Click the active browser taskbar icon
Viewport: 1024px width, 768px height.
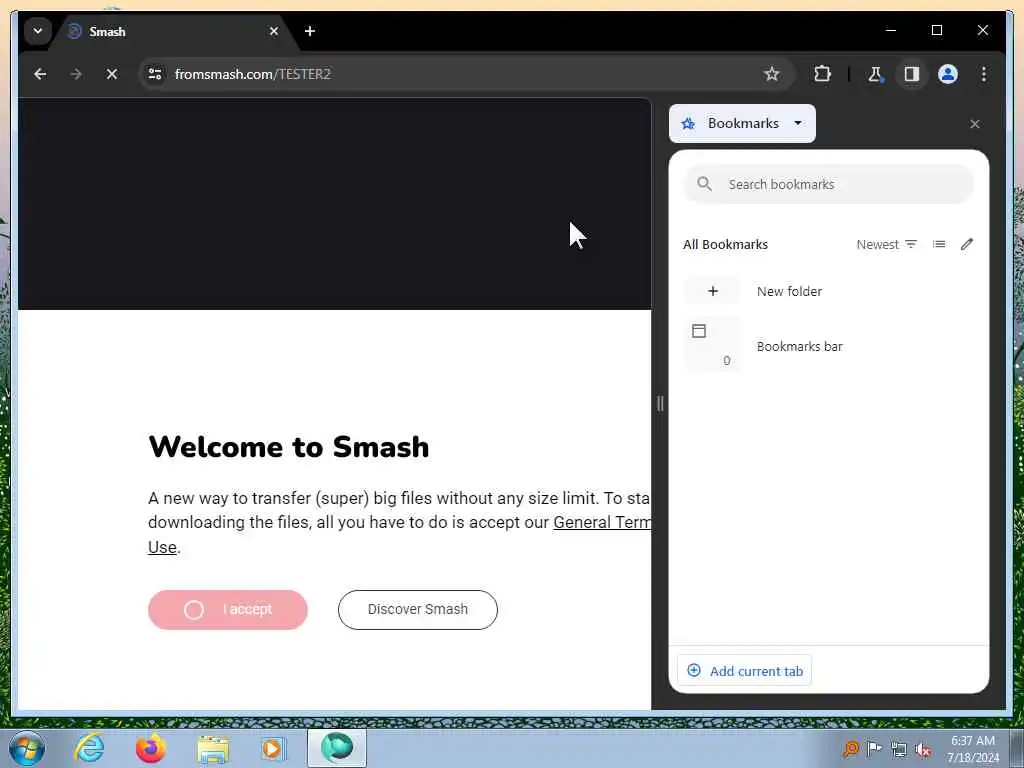pyautogui.click(x=337, y=748)
